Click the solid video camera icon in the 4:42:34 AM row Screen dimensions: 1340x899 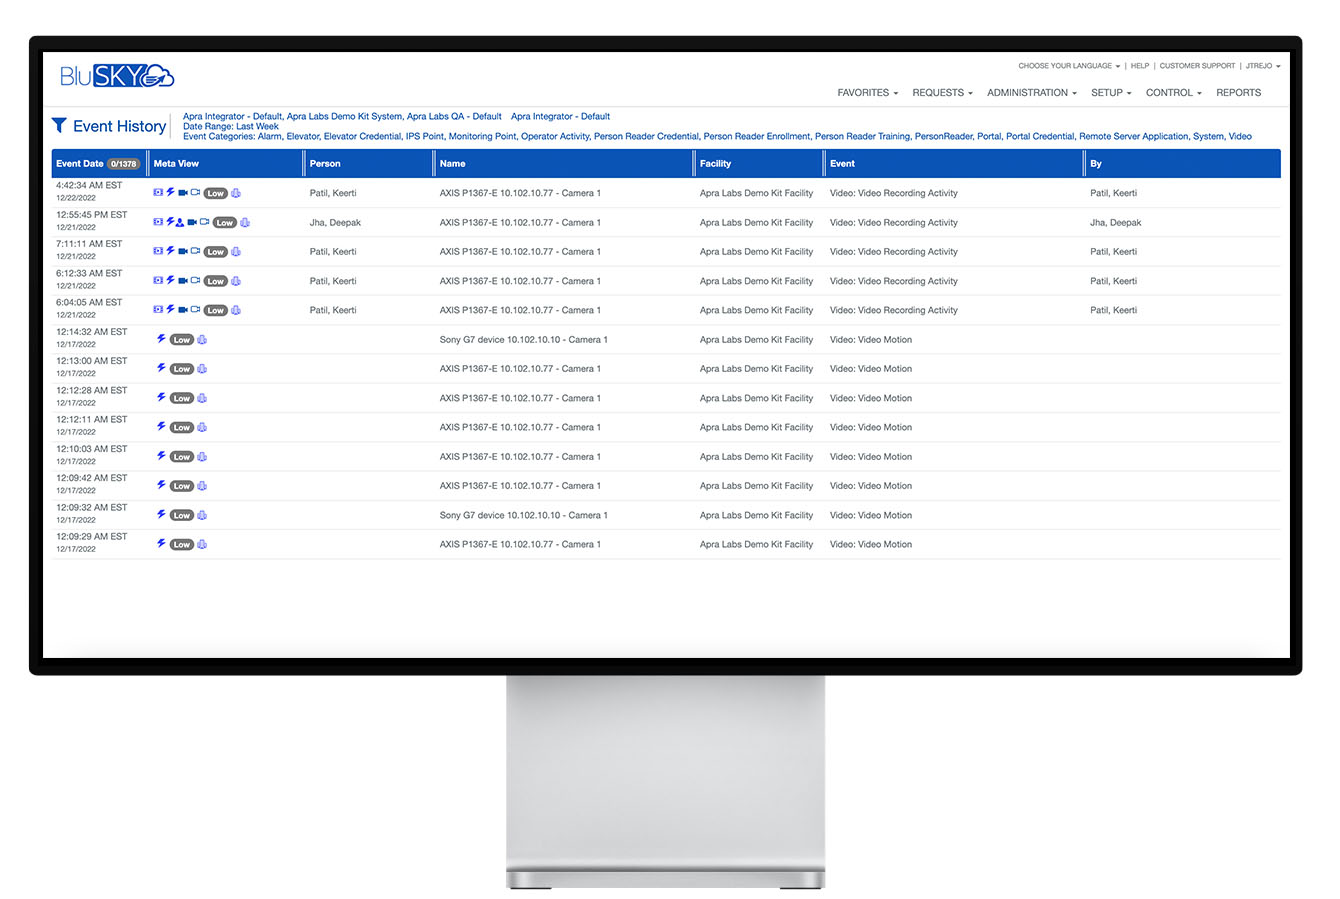click(x=183, y=193)
